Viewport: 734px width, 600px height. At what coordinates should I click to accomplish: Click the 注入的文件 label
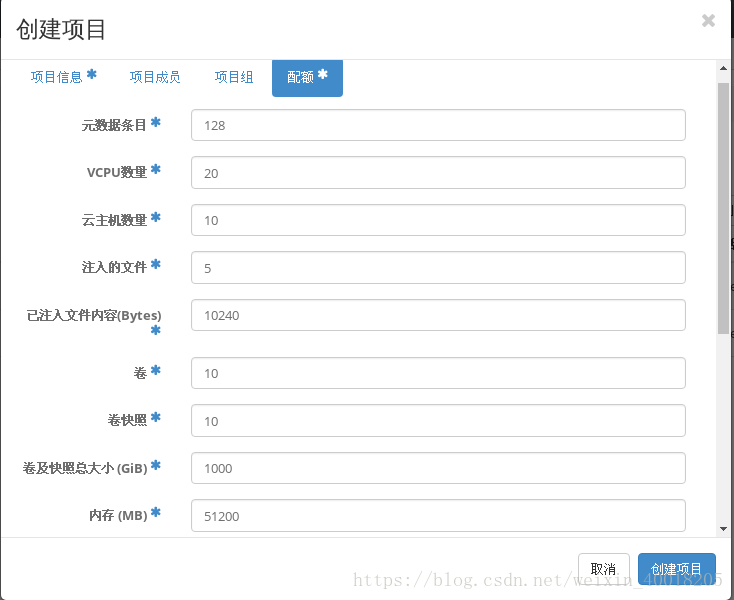coord(114,267)
